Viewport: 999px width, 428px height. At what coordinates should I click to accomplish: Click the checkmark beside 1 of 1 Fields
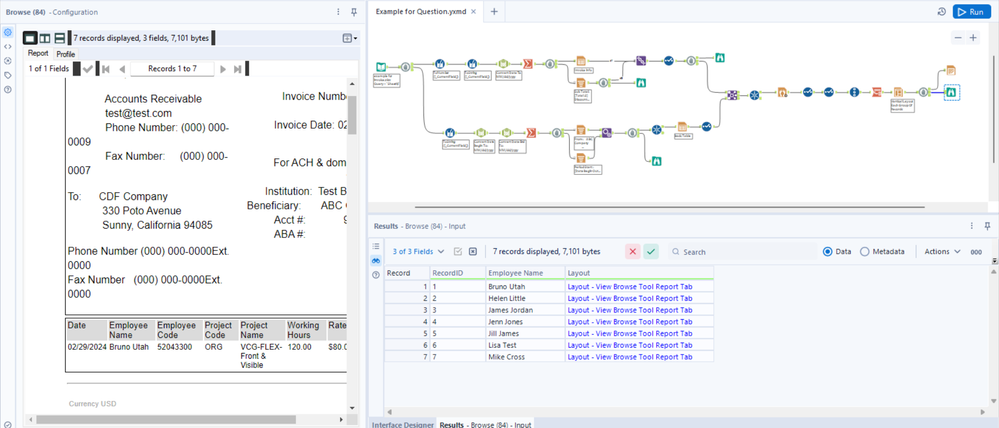88,69
